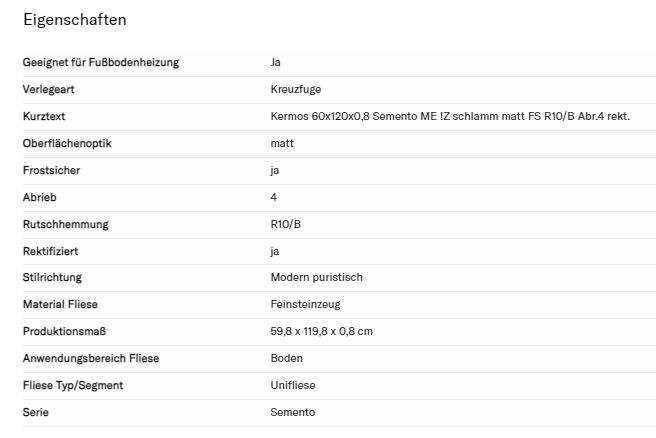Select the Verlegeart value 'Kreuzfuge'
The width and height of the screenshot is (656, 438).
[296, 90]
